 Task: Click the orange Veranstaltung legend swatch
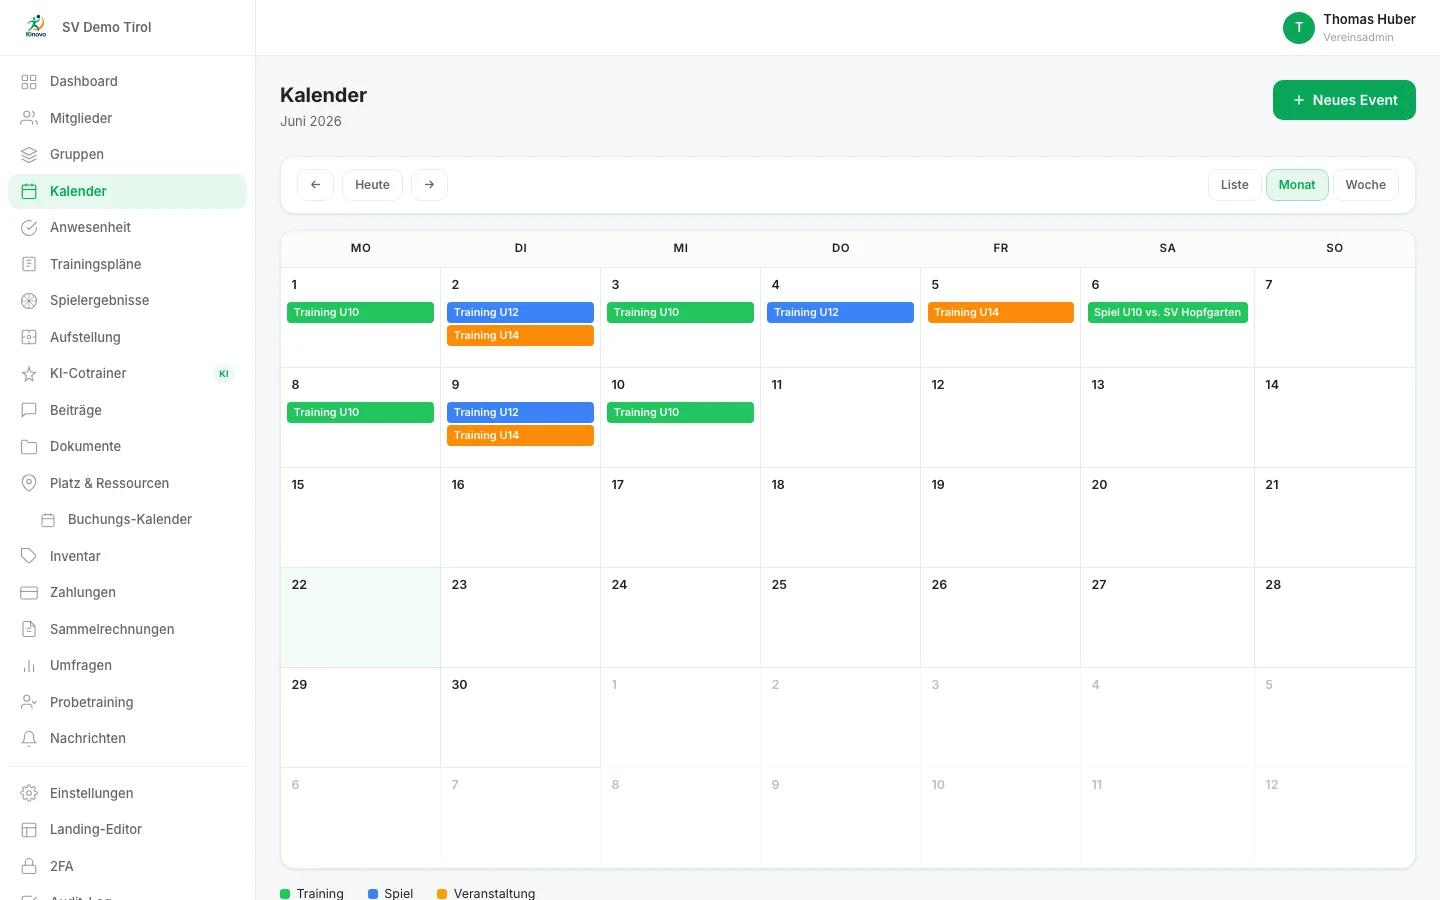pos(442,894)
